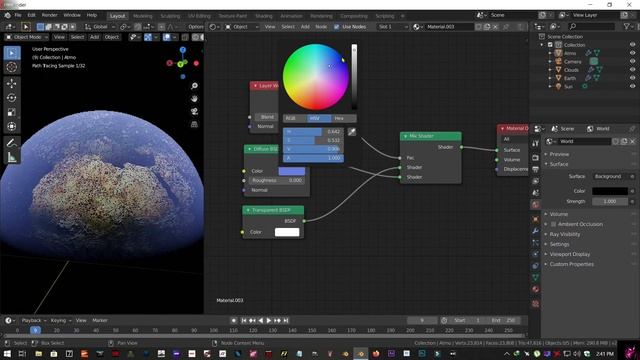Switch to the Shading workspace tab
This screenshot has width=640, height=360.
[264, 16]
